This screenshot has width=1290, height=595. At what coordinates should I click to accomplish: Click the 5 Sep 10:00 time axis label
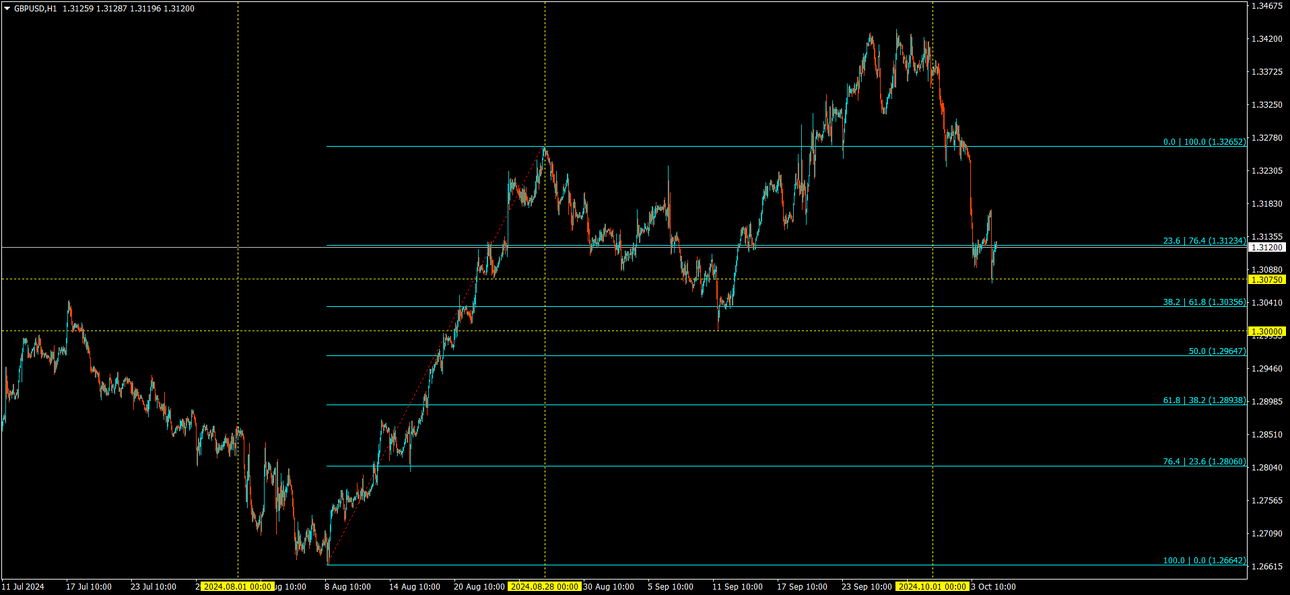coord(671,587)
